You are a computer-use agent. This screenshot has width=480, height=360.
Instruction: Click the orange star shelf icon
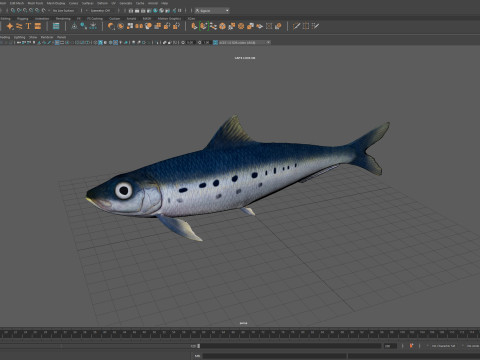coord(10,26)
